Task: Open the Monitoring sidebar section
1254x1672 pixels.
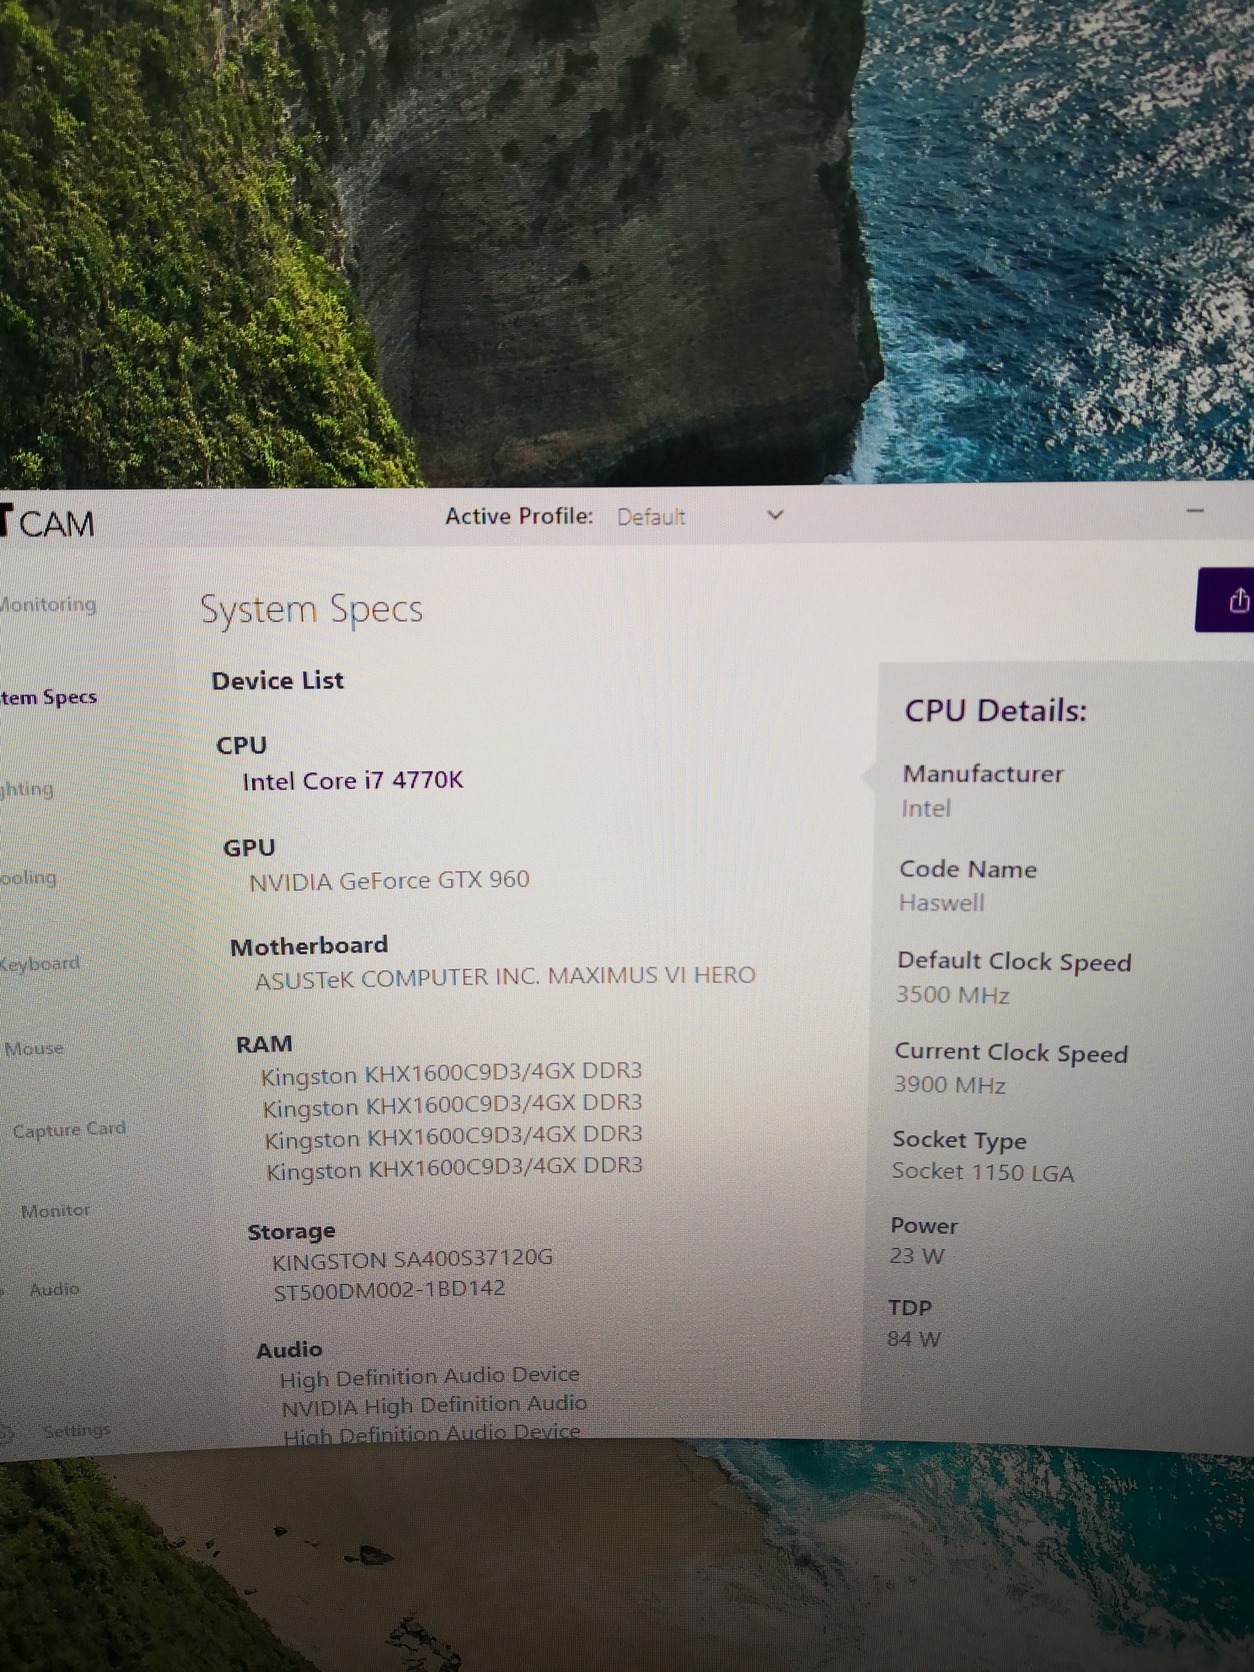Action: click(x=48, y=604)
